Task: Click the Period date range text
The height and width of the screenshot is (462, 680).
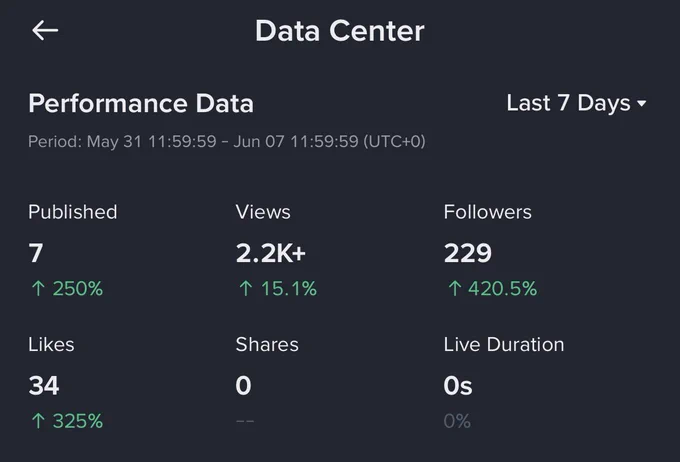Action: click(227, 141)
